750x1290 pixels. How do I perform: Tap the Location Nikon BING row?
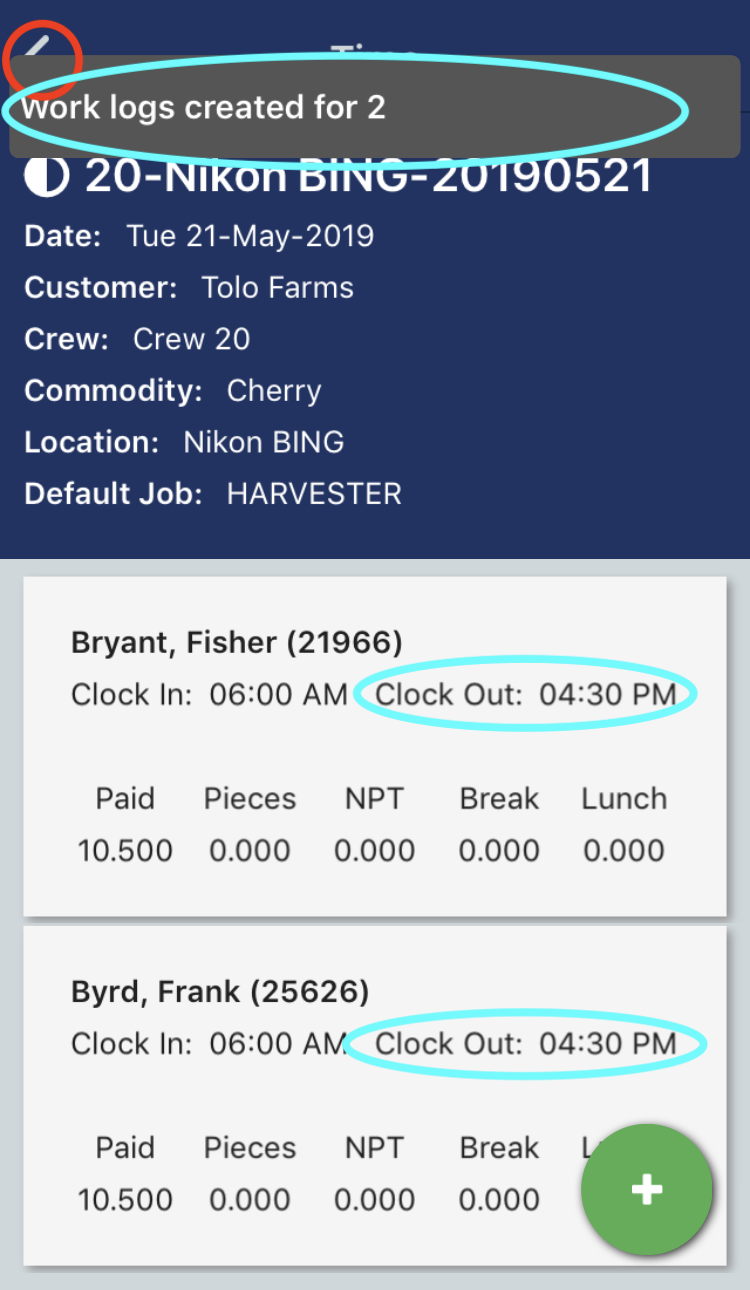click(x=184, y=442)
